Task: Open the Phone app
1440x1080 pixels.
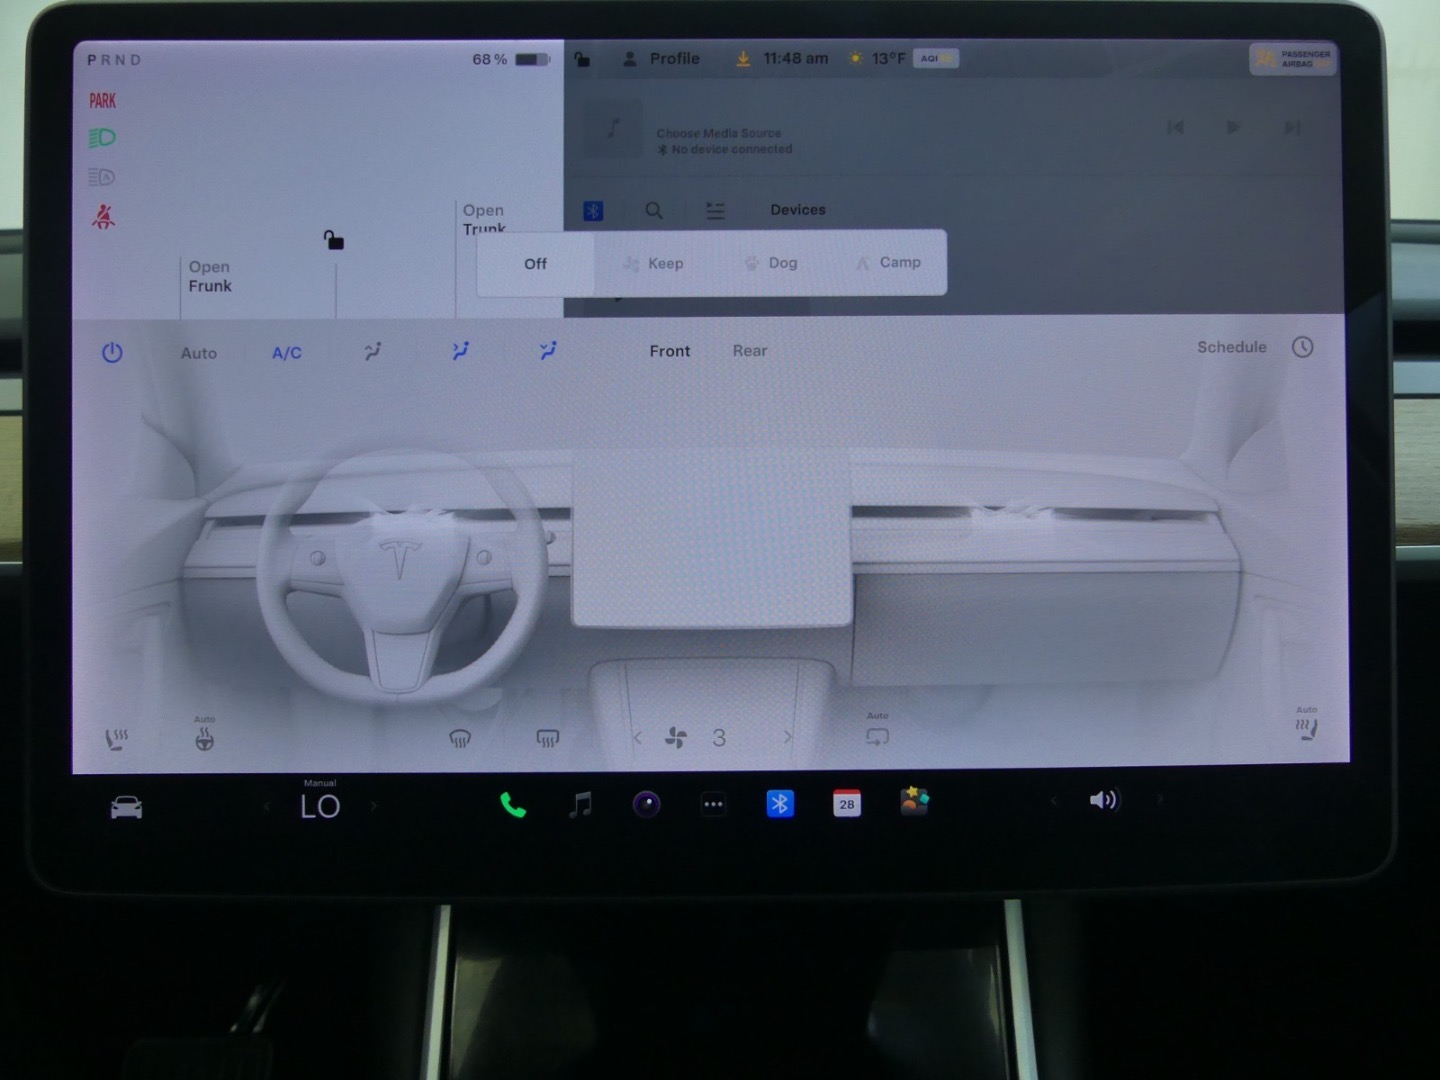Action: (513, 805)
